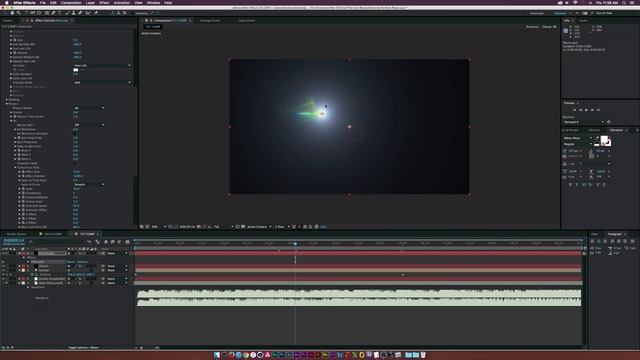Switch to the Project panel tab

(8, 20)
